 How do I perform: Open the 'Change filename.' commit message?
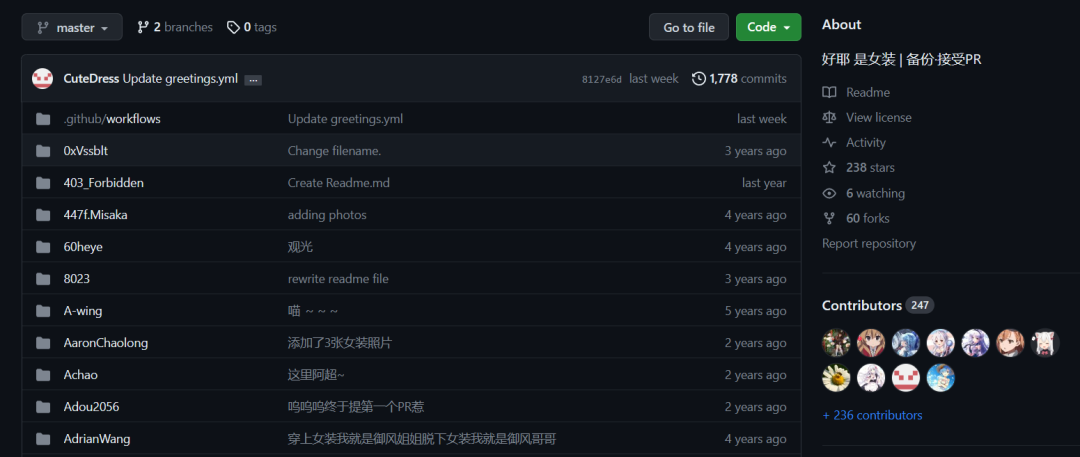pyautogui.click(x=334, y=151)
